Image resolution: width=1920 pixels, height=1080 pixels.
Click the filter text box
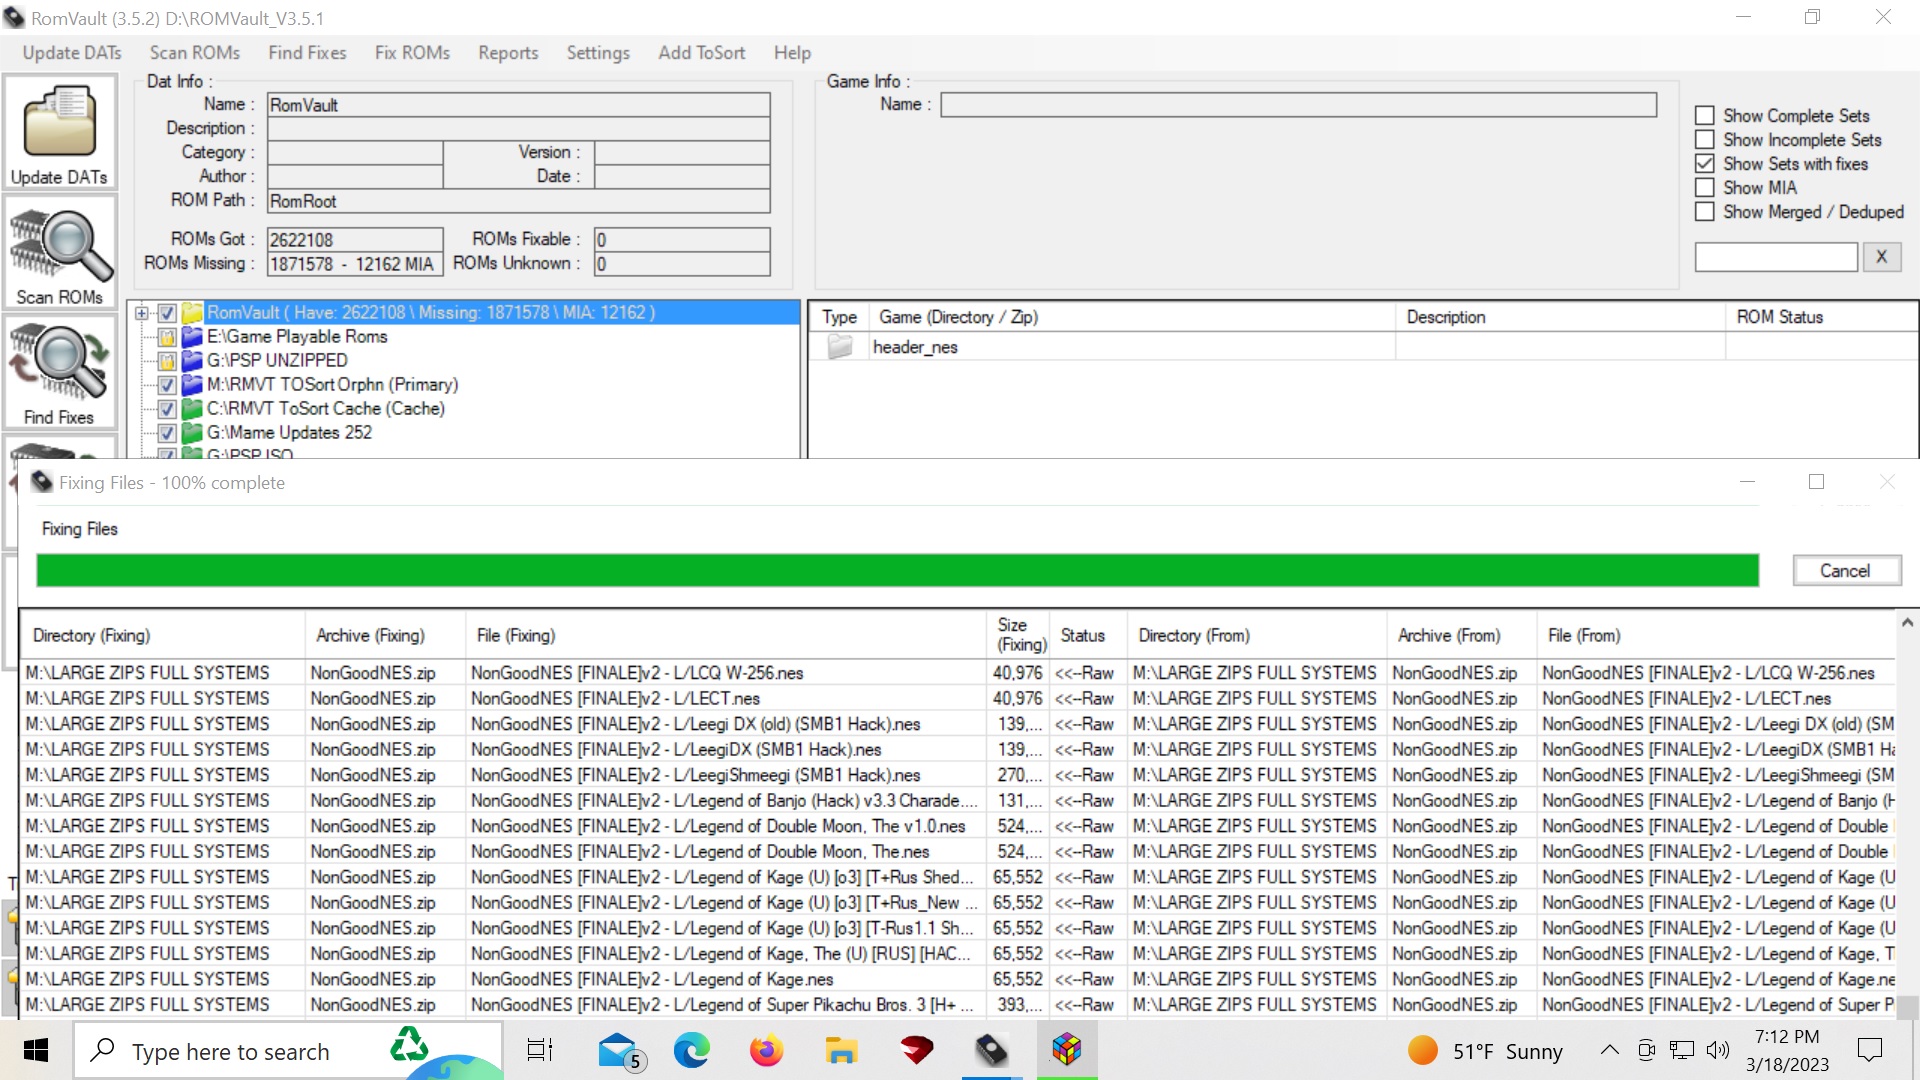1776,257
